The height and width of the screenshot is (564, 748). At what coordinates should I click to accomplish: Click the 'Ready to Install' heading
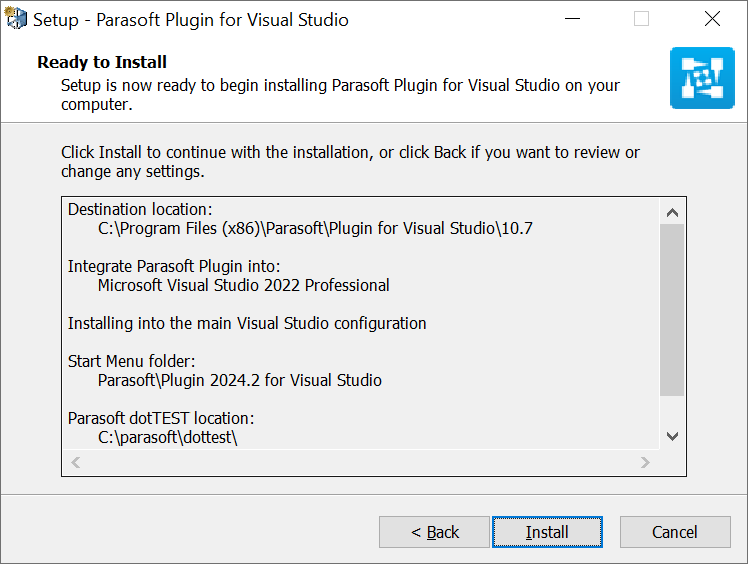[102, 62]
